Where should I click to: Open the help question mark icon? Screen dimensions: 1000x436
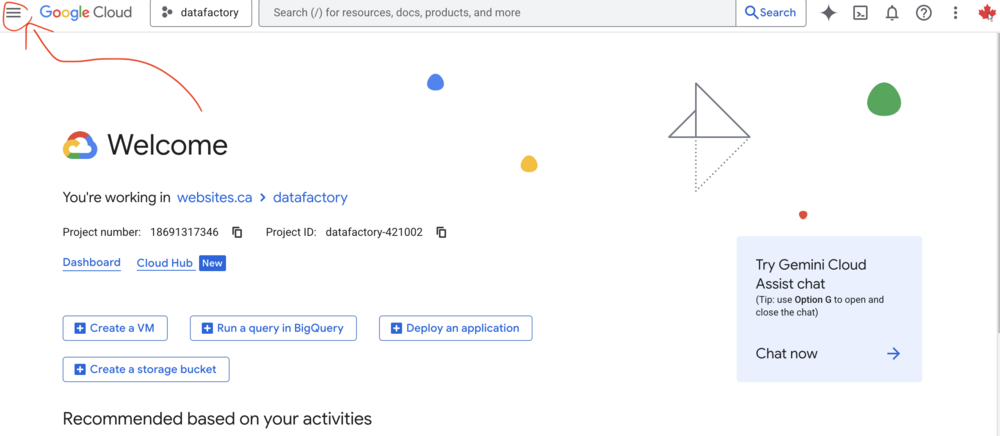coord(924,13)
